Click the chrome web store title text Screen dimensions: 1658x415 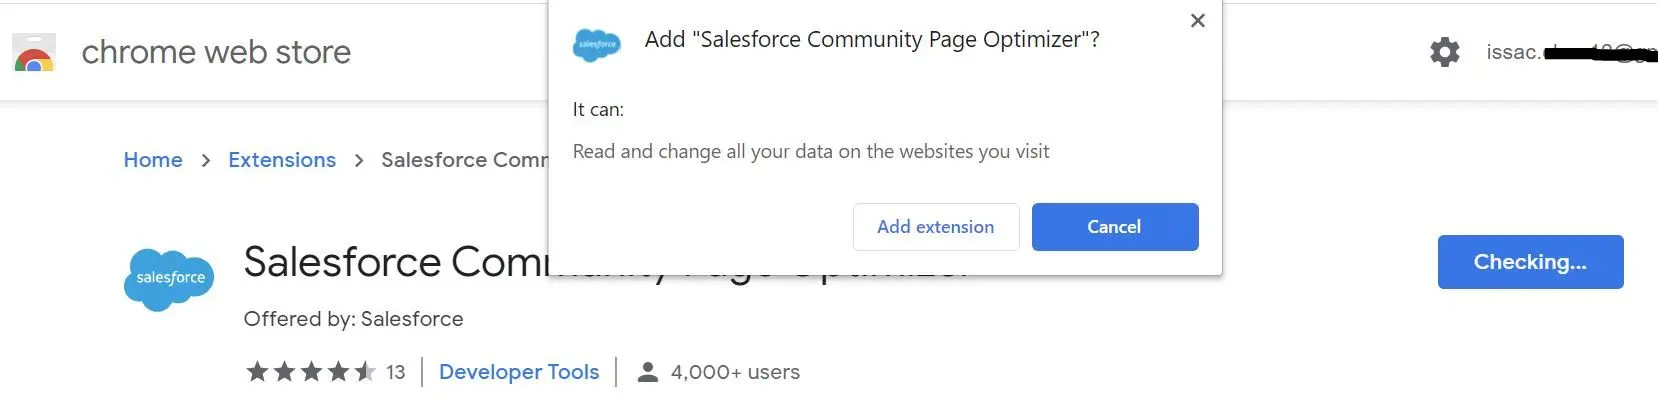point(216,52)
